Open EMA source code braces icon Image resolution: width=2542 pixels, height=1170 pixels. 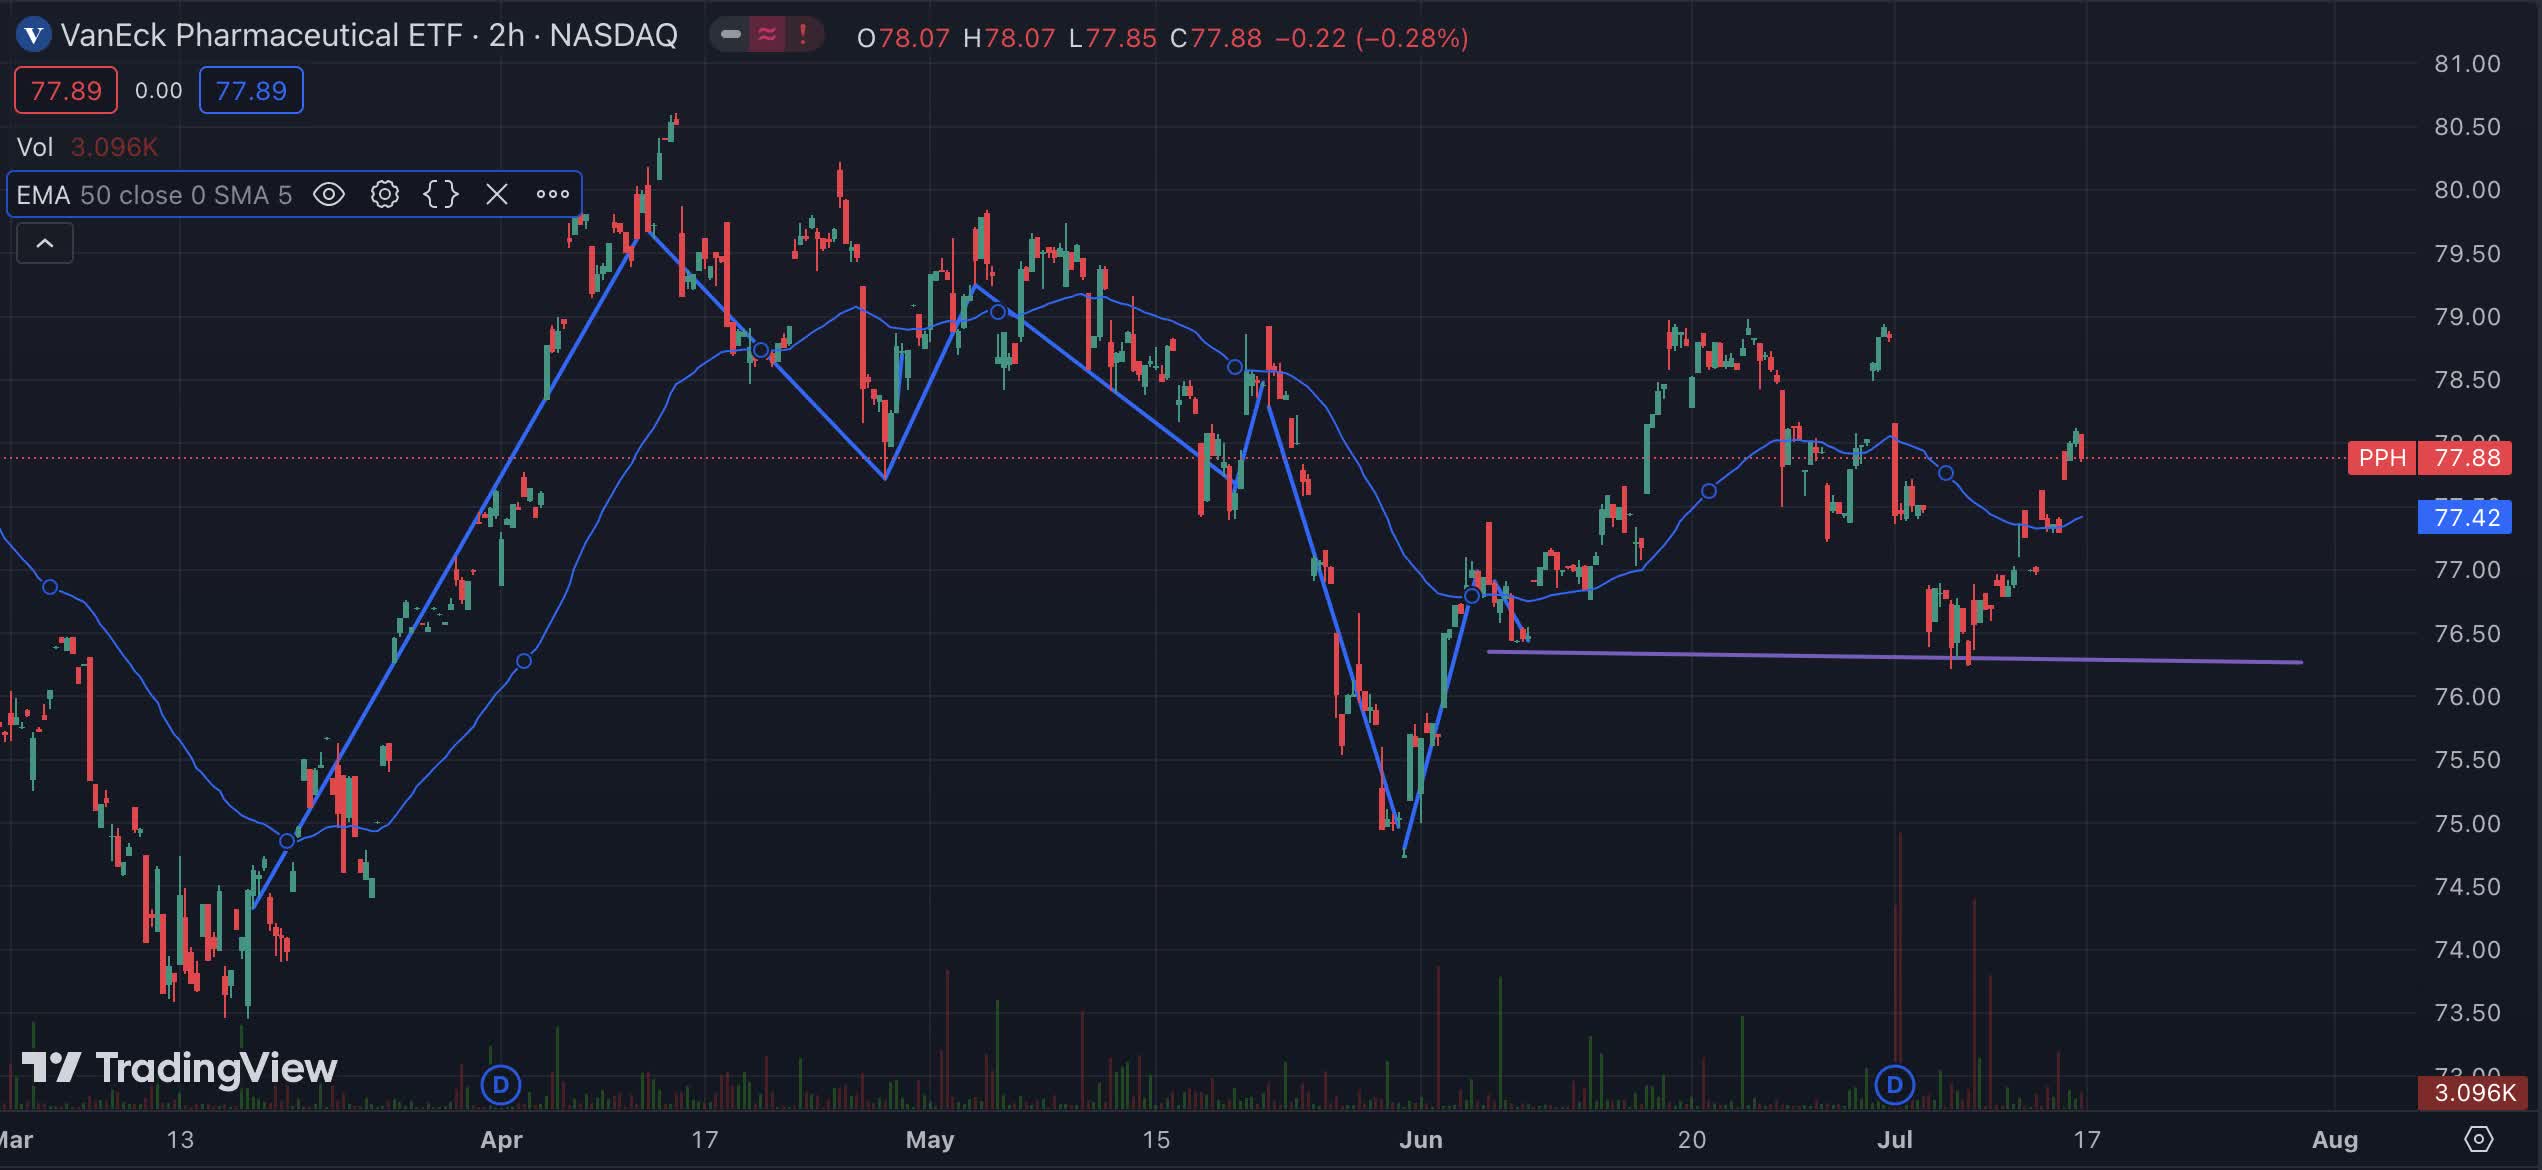tap(441, 194)
